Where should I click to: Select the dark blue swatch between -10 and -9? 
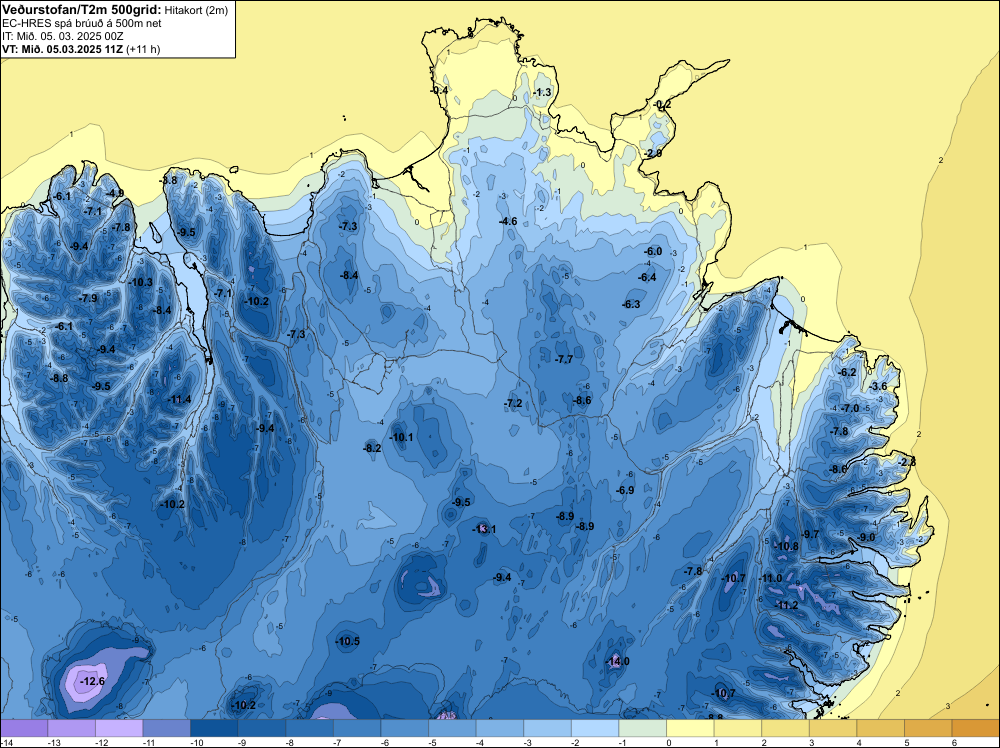(x=214, y=728)
